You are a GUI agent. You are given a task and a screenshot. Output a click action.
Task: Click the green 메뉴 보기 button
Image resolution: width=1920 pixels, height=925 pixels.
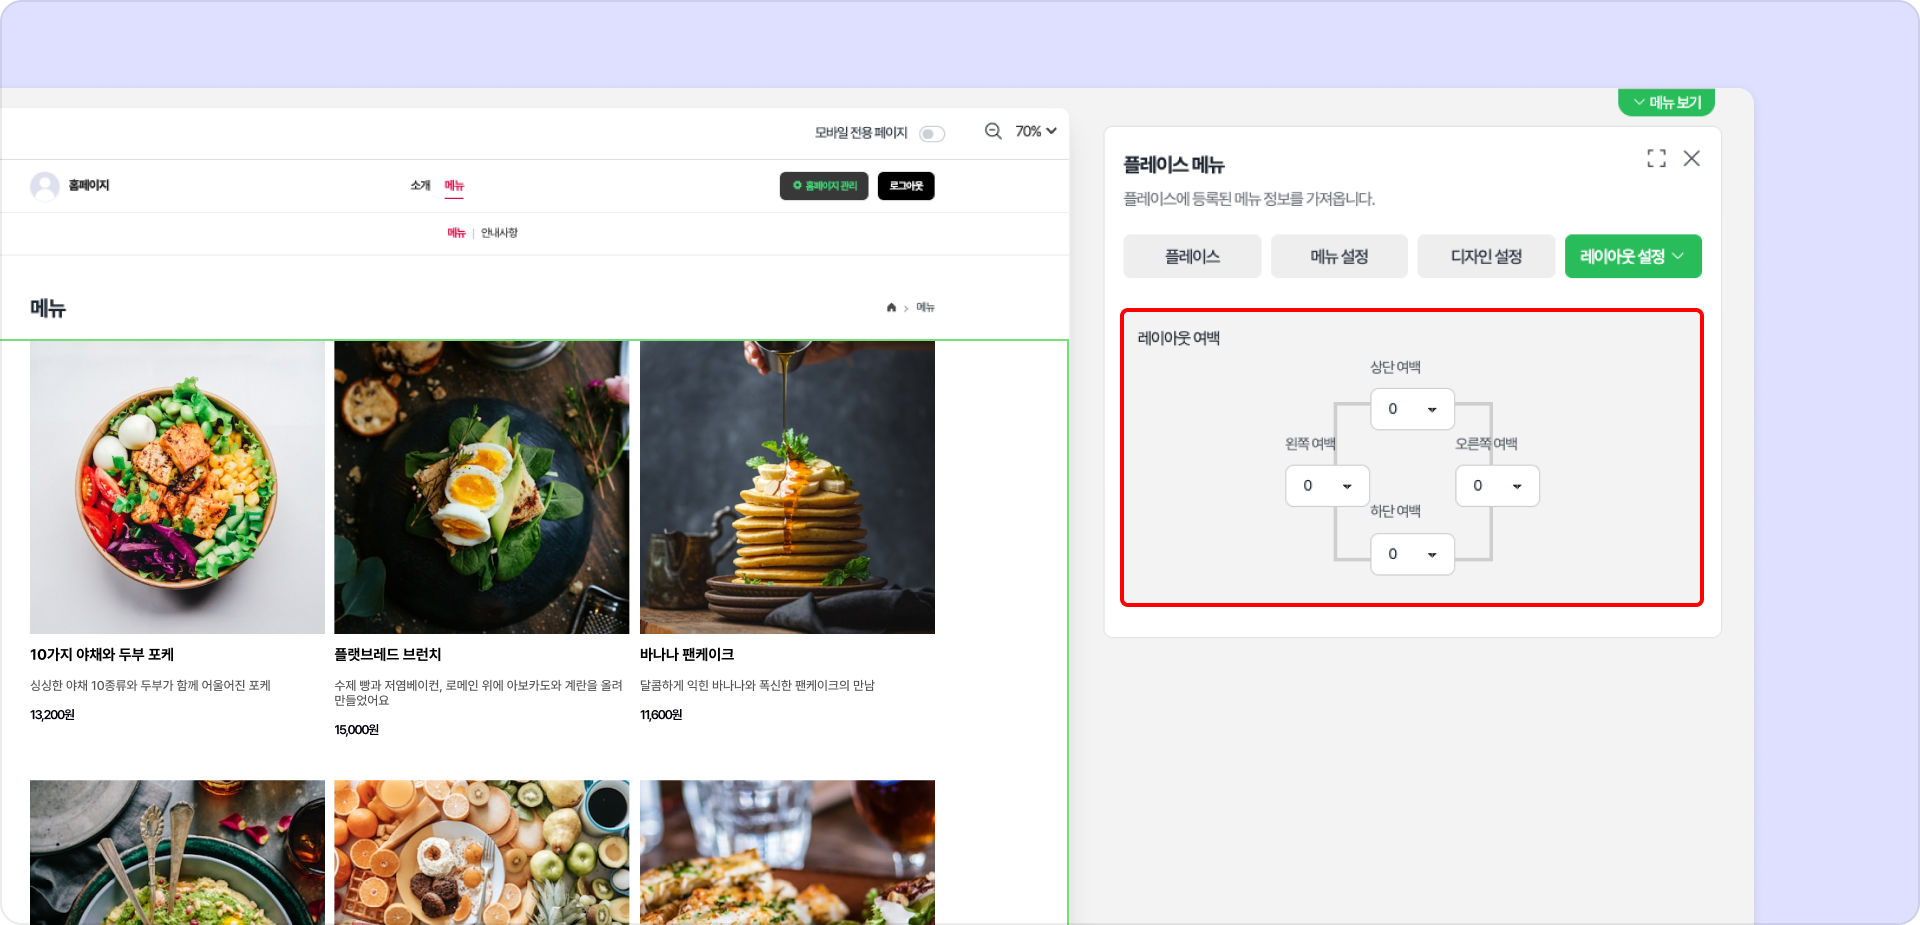tap(1667, 102)
